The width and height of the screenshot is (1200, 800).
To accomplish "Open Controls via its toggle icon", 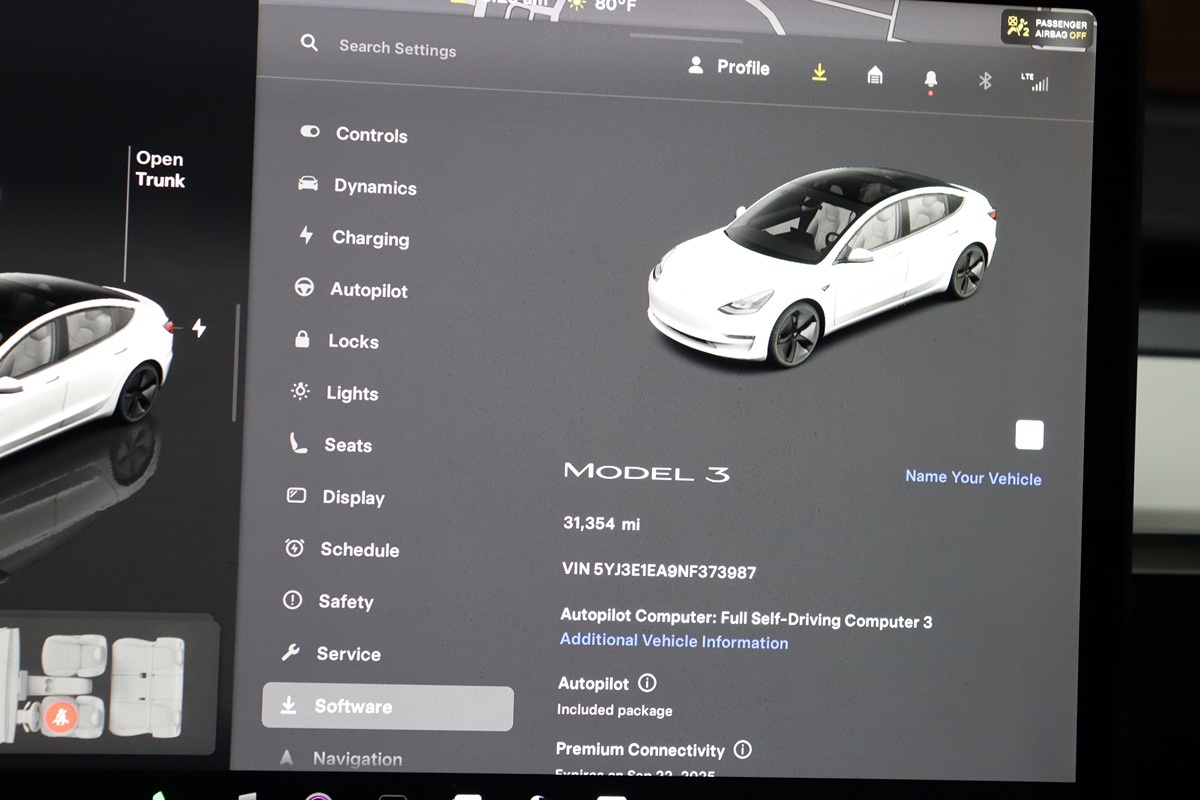I will click(310, 132).
